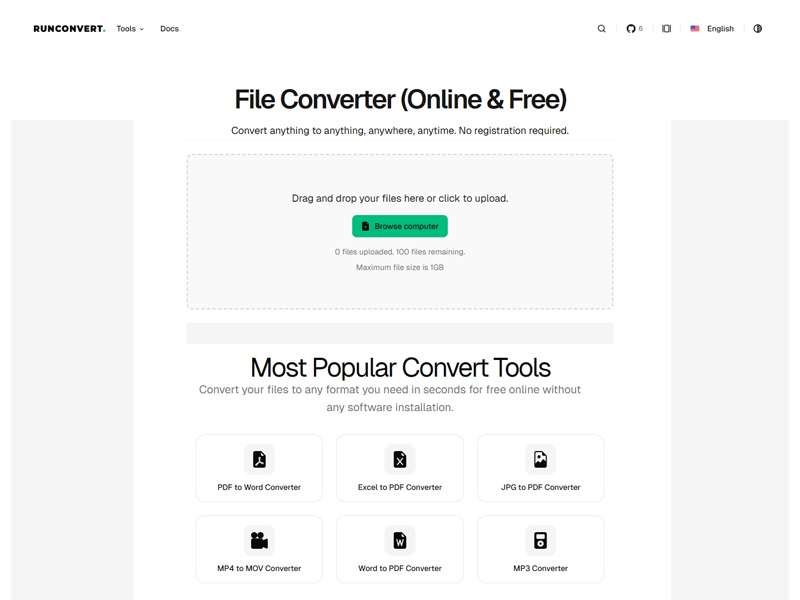Open the search magnifier icon
The height and width of the screenshot is (600, 800).
tap(601, 28)
